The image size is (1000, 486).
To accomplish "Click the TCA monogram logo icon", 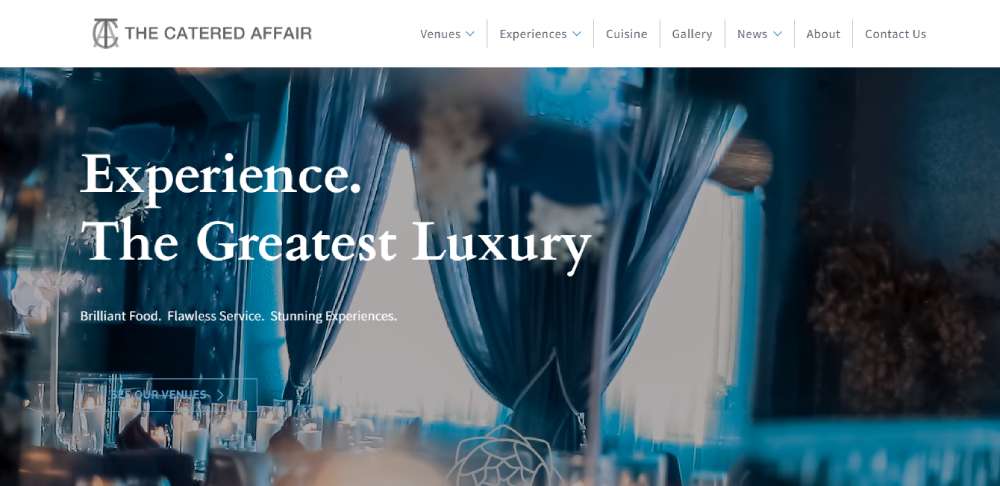I will click(105, 33).
